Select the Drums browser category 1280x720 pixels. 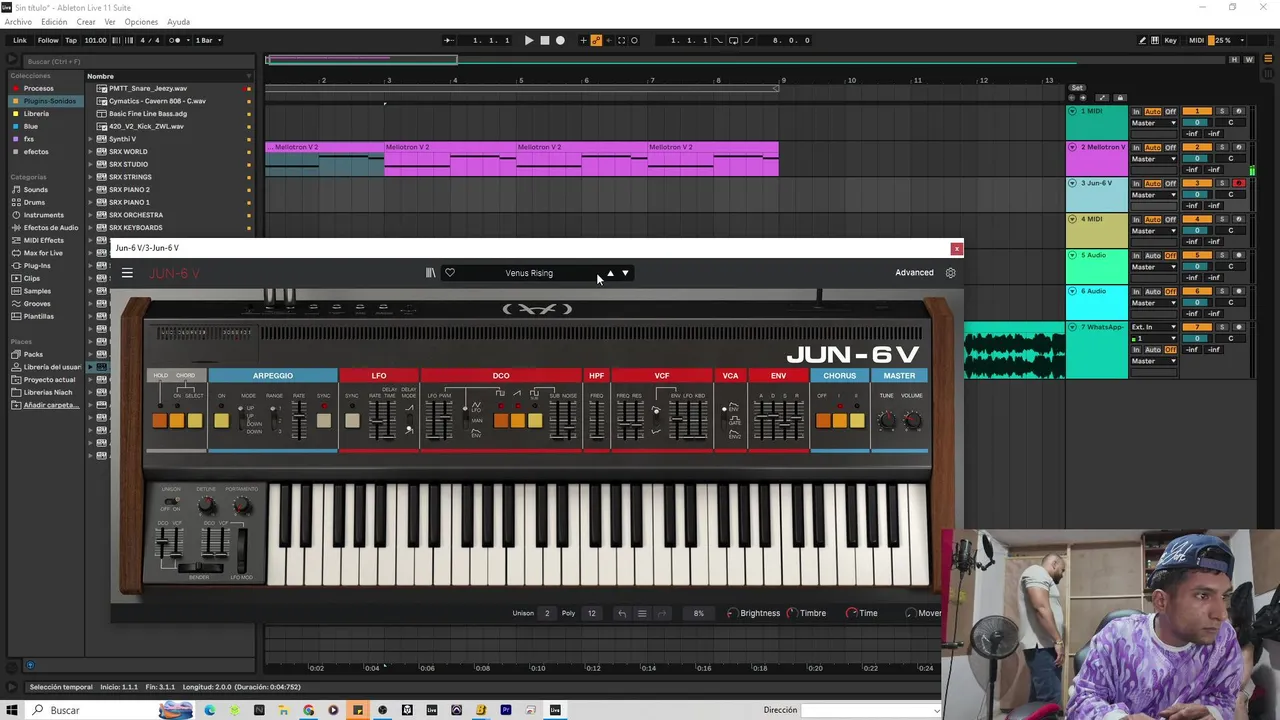pos(34,202)
